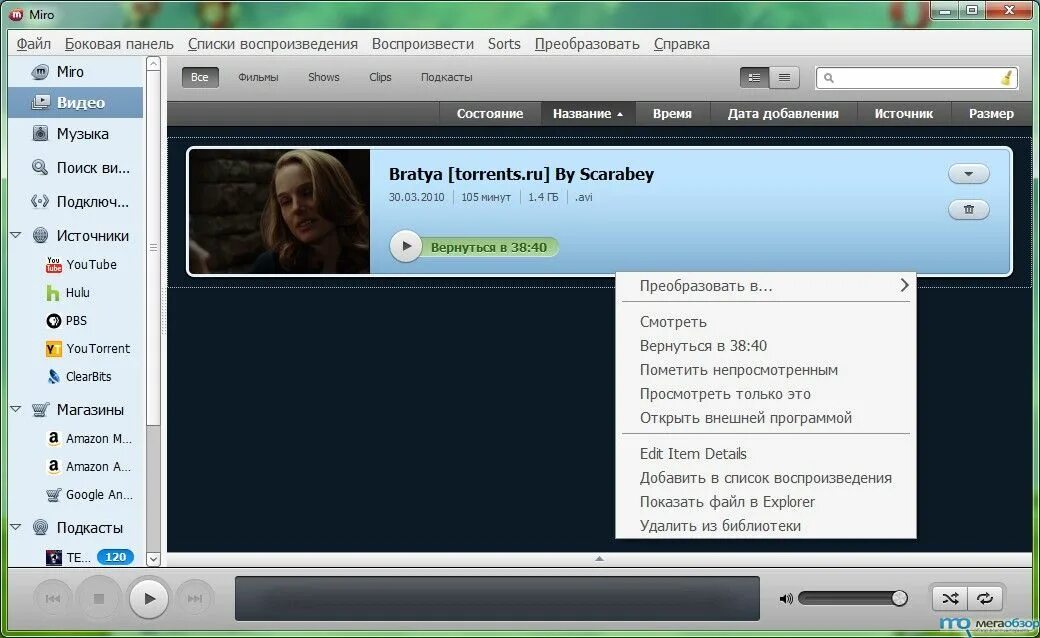Play Bratya video from resume button
The image size is (1040, 638).
point(406,247)
